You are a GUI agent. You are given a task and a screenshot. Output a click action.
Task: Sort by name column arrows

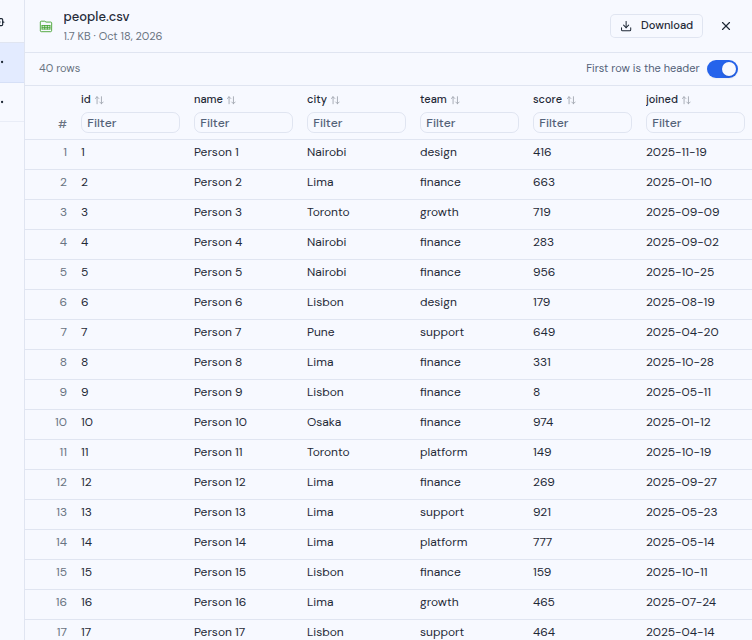(231, 100)
